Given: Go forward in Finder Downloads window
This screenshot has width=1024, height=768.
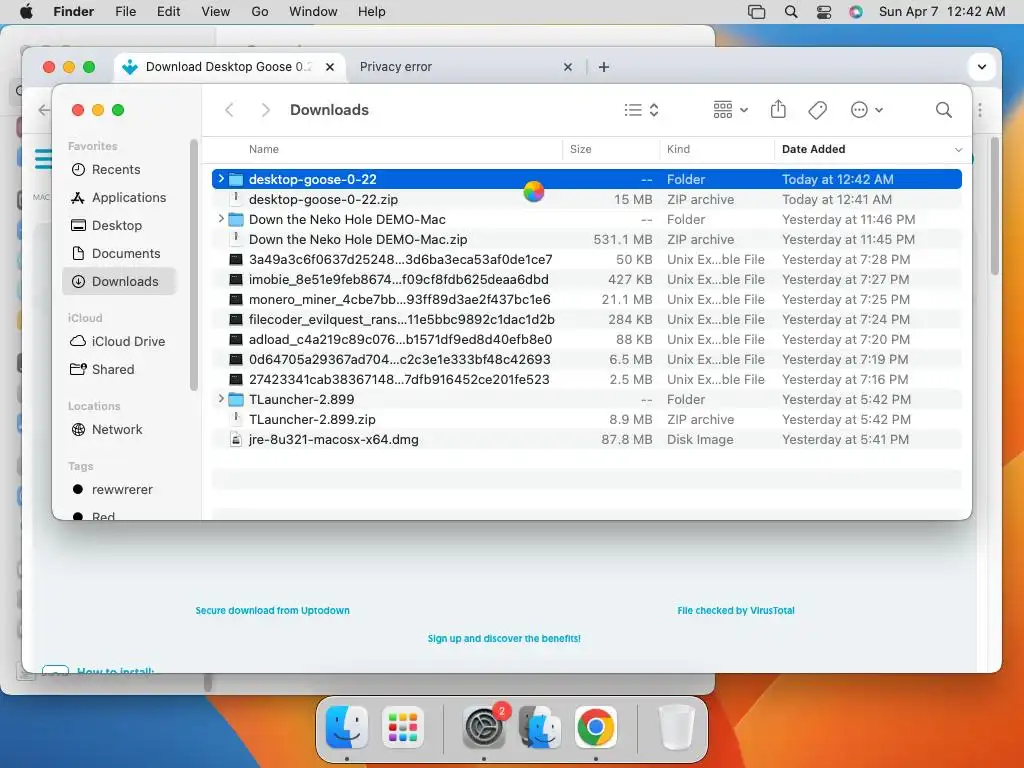Looking at the screenshot, I should coord(265,110).
